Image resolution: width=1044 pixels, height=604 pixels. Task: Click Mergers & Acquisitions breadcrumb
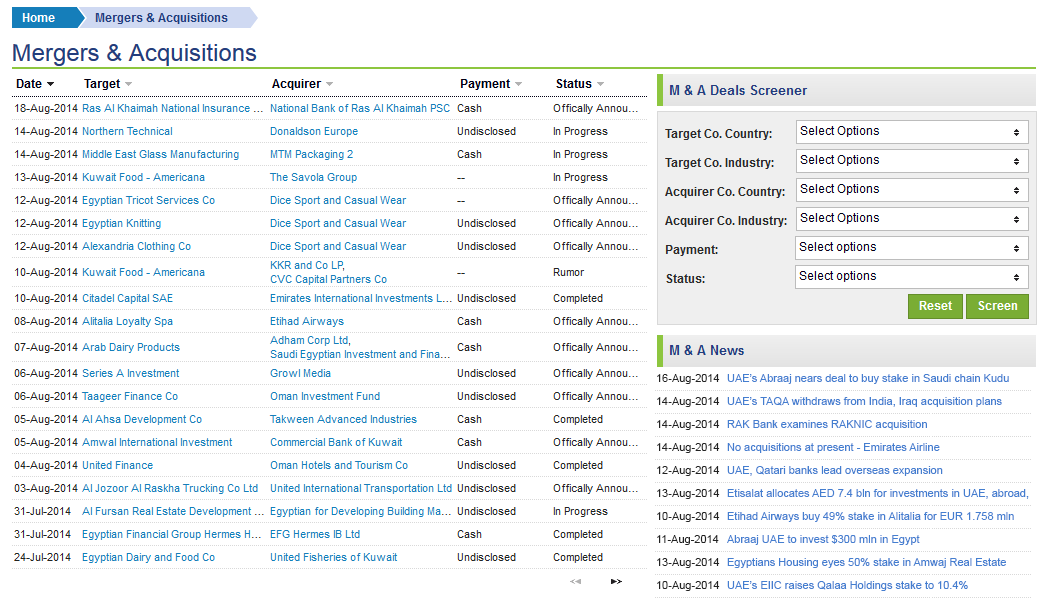tap(161, 18)
